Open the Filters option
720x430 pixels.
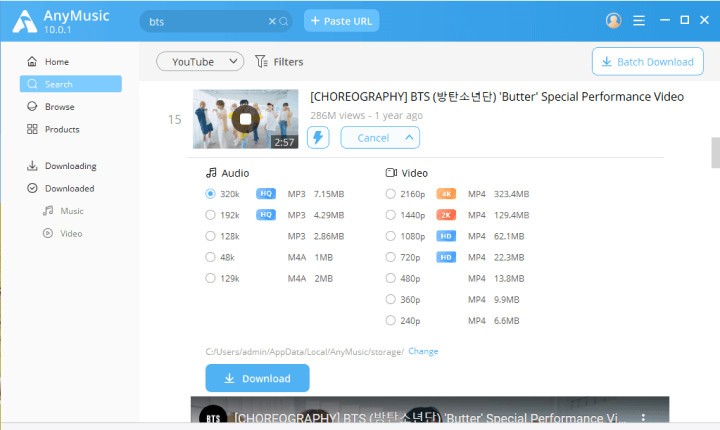(279, 62)
